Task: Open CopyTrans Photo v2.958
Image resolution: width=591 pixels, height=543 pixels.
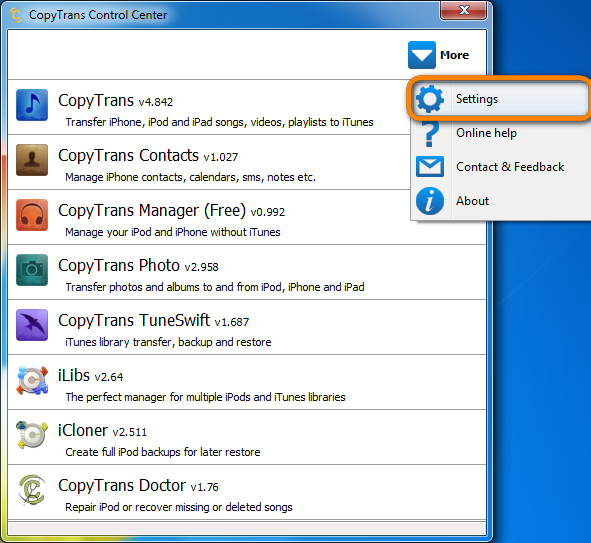Action: coord(247,272)
